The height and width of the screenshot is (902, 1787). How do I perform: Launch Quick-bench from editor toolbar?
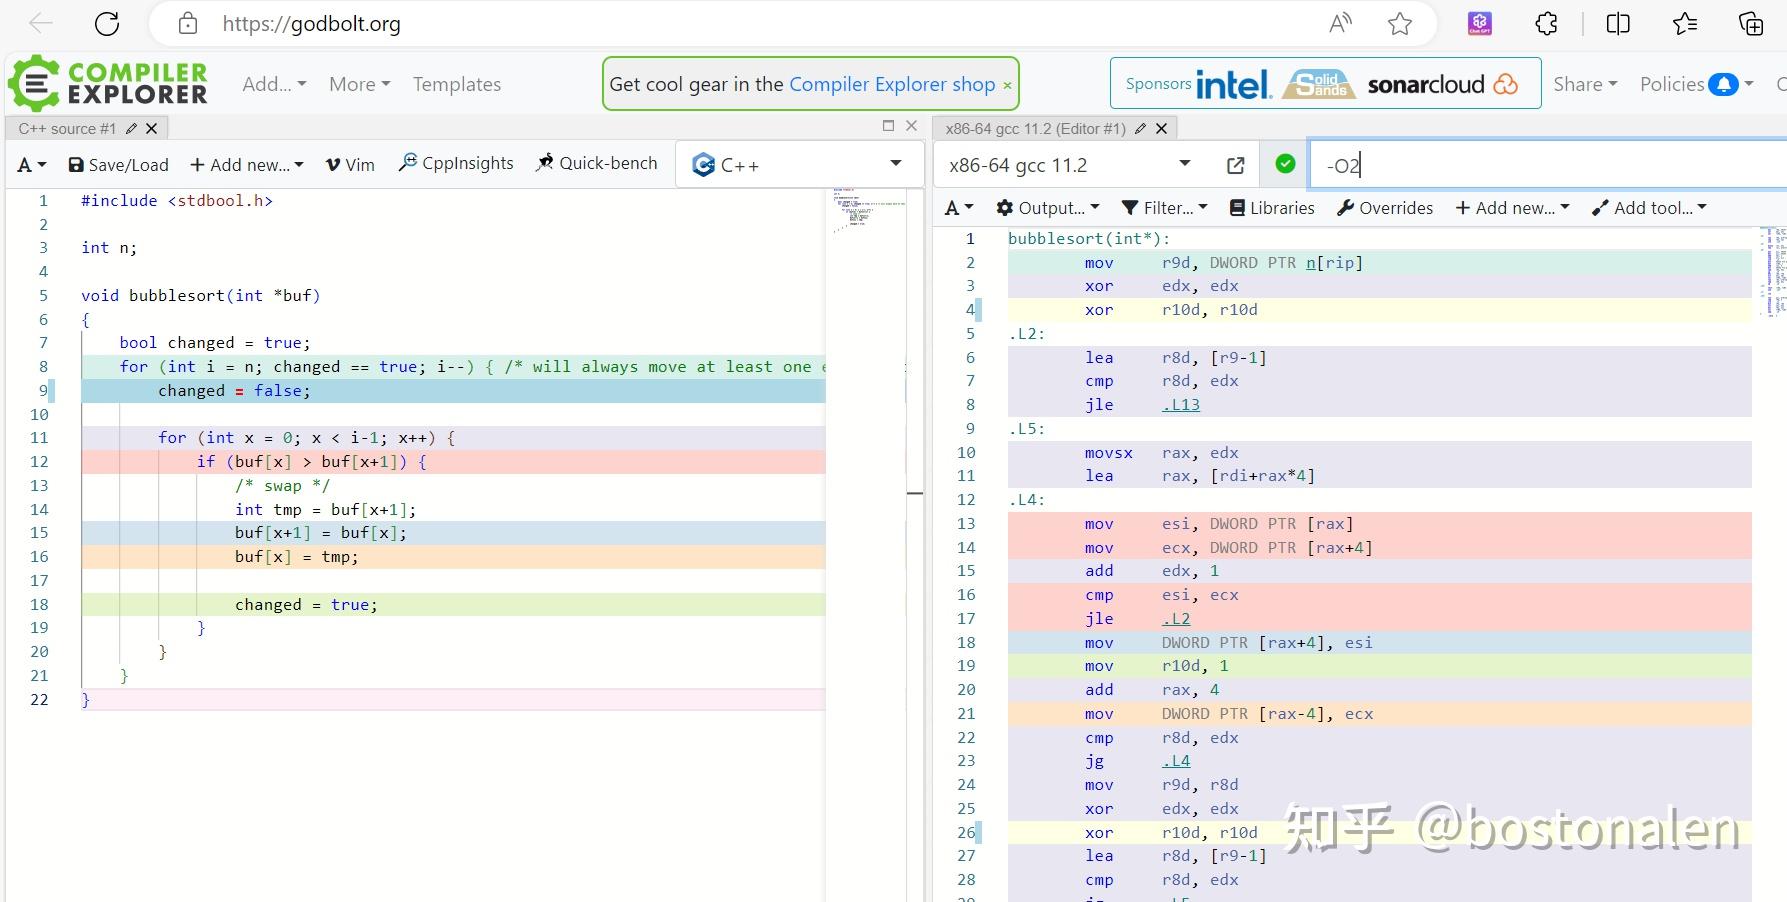pyautogui.click(x=597, y=164)
